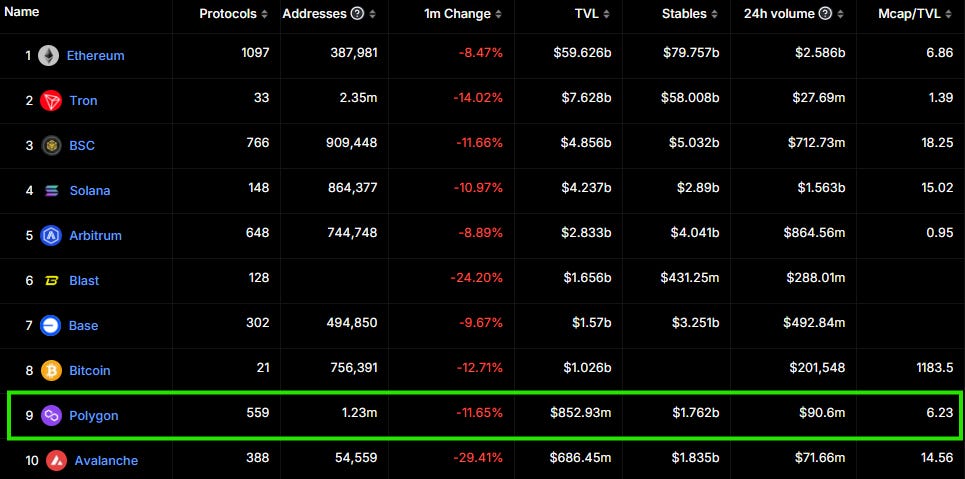Select Blast 1m change -24.20%
Screen dimensions: 965x479
pos(476,278)
